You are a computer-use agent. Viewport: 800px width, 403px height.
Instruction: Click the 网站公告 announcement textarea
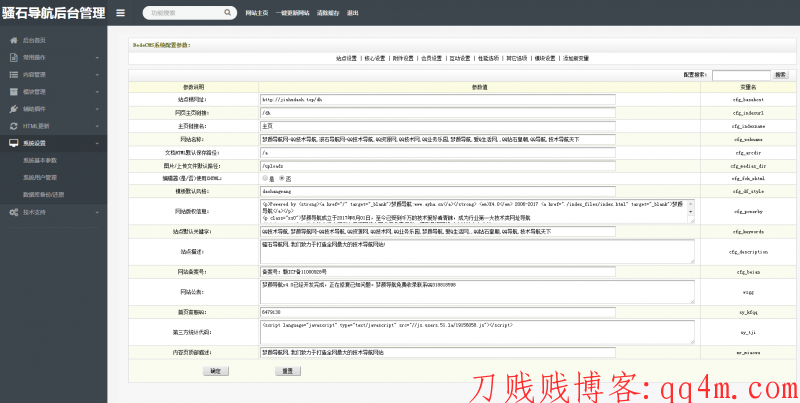click(477, 292)
